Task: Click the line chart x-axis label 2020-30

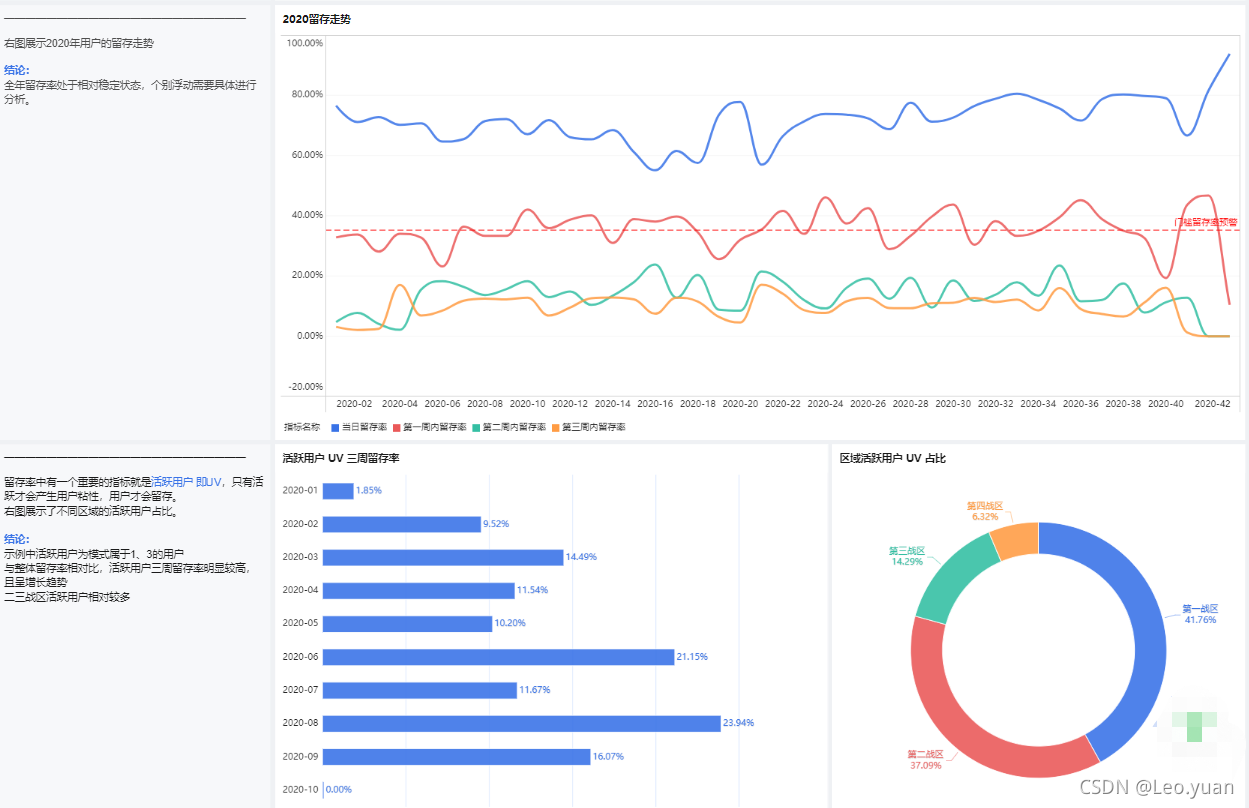Action: click(953, 404)
